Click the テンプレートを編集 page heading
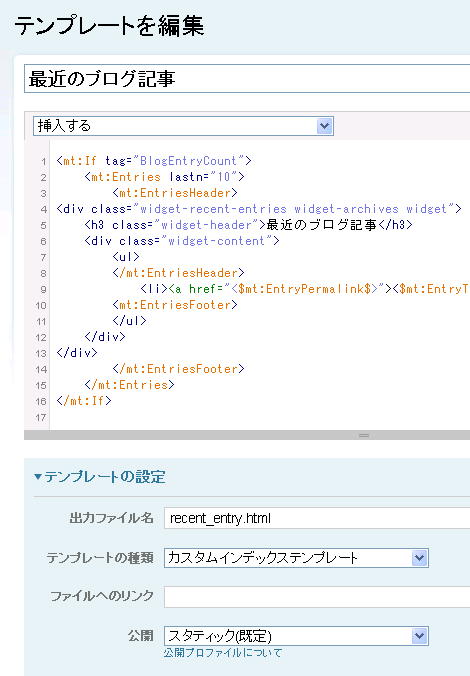This screenshot has width=470, height=676. tap(109, 25)
